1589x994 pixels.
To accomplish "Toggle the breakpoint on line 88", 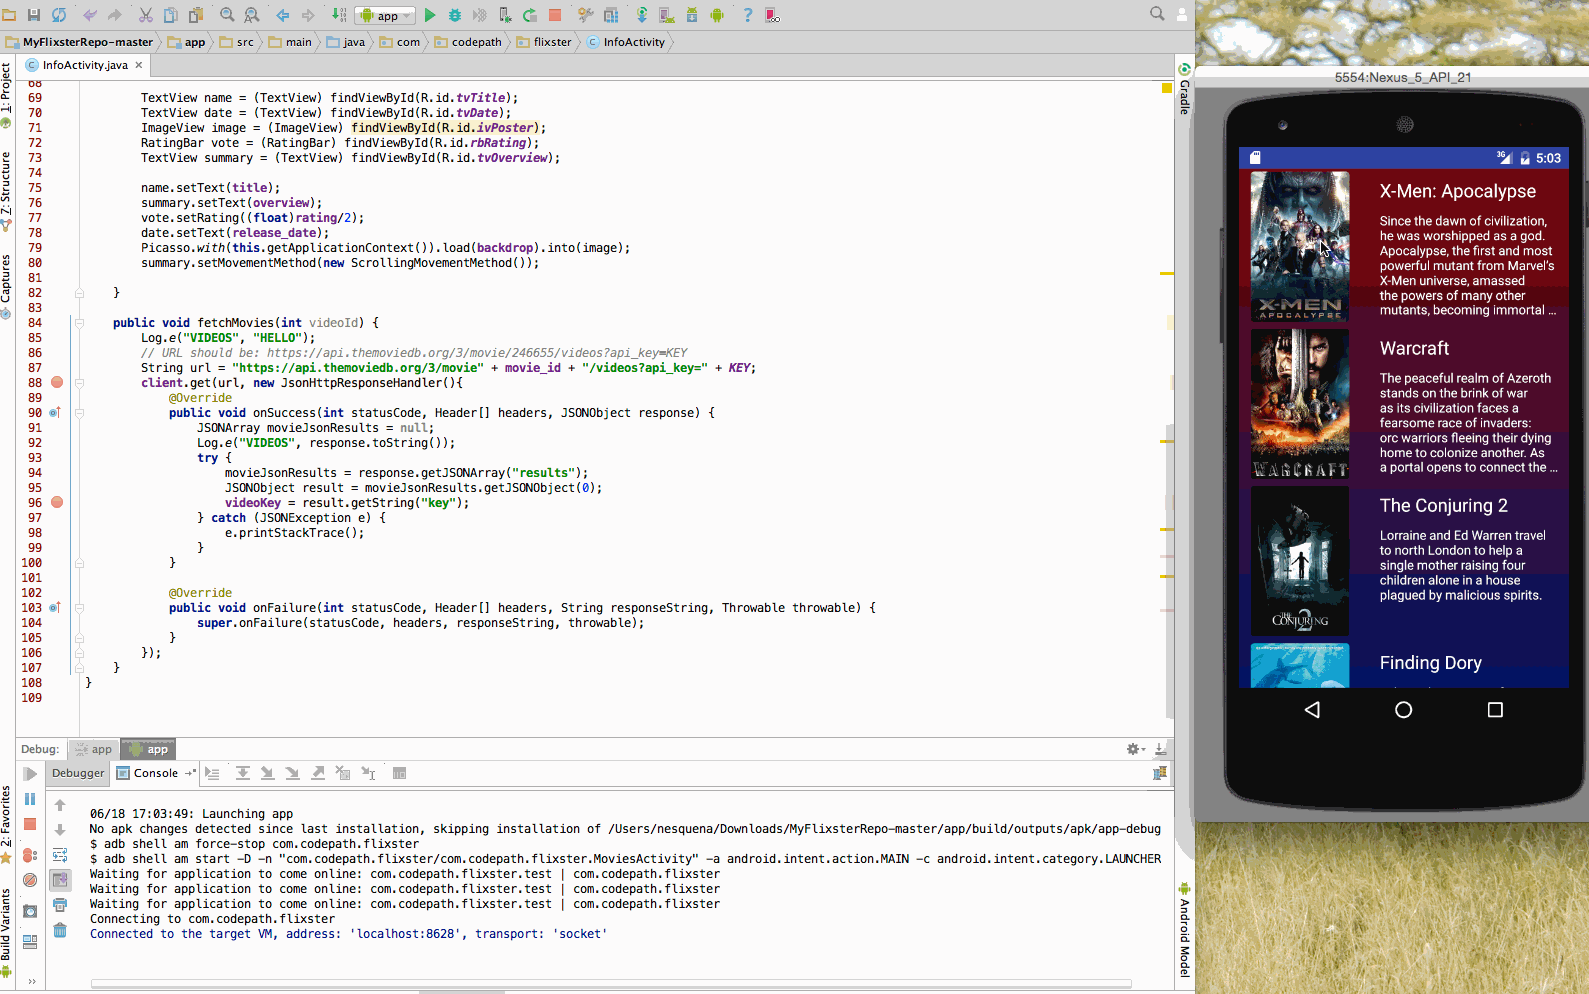I will 57,383.
